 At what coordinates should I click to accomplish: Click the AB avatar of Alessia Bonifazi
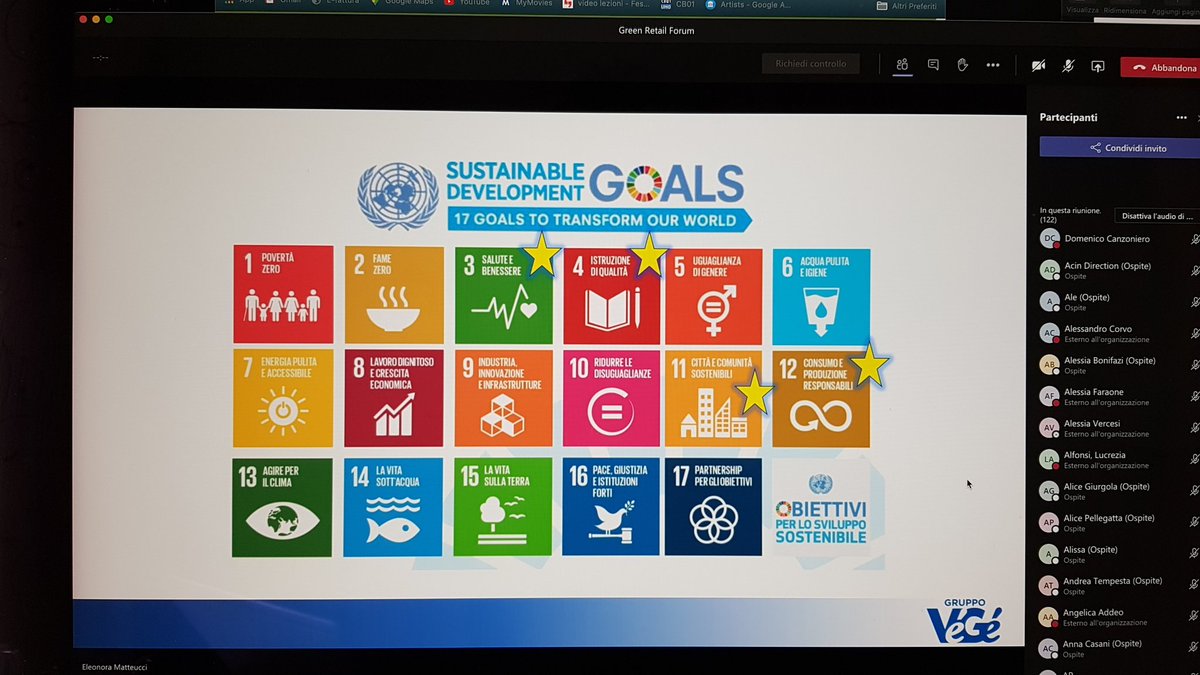[x=1049, y=365]
